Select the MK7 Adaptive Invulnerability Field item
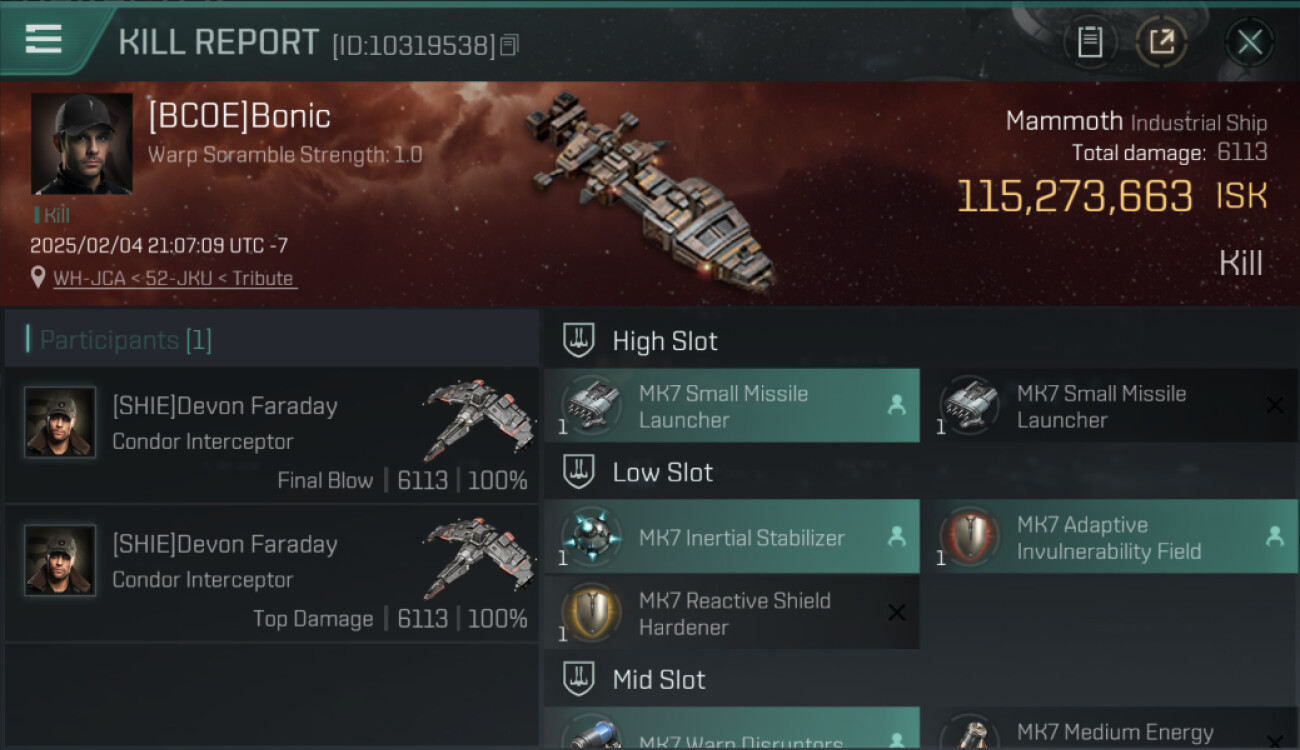 (x=1108, y=537)
